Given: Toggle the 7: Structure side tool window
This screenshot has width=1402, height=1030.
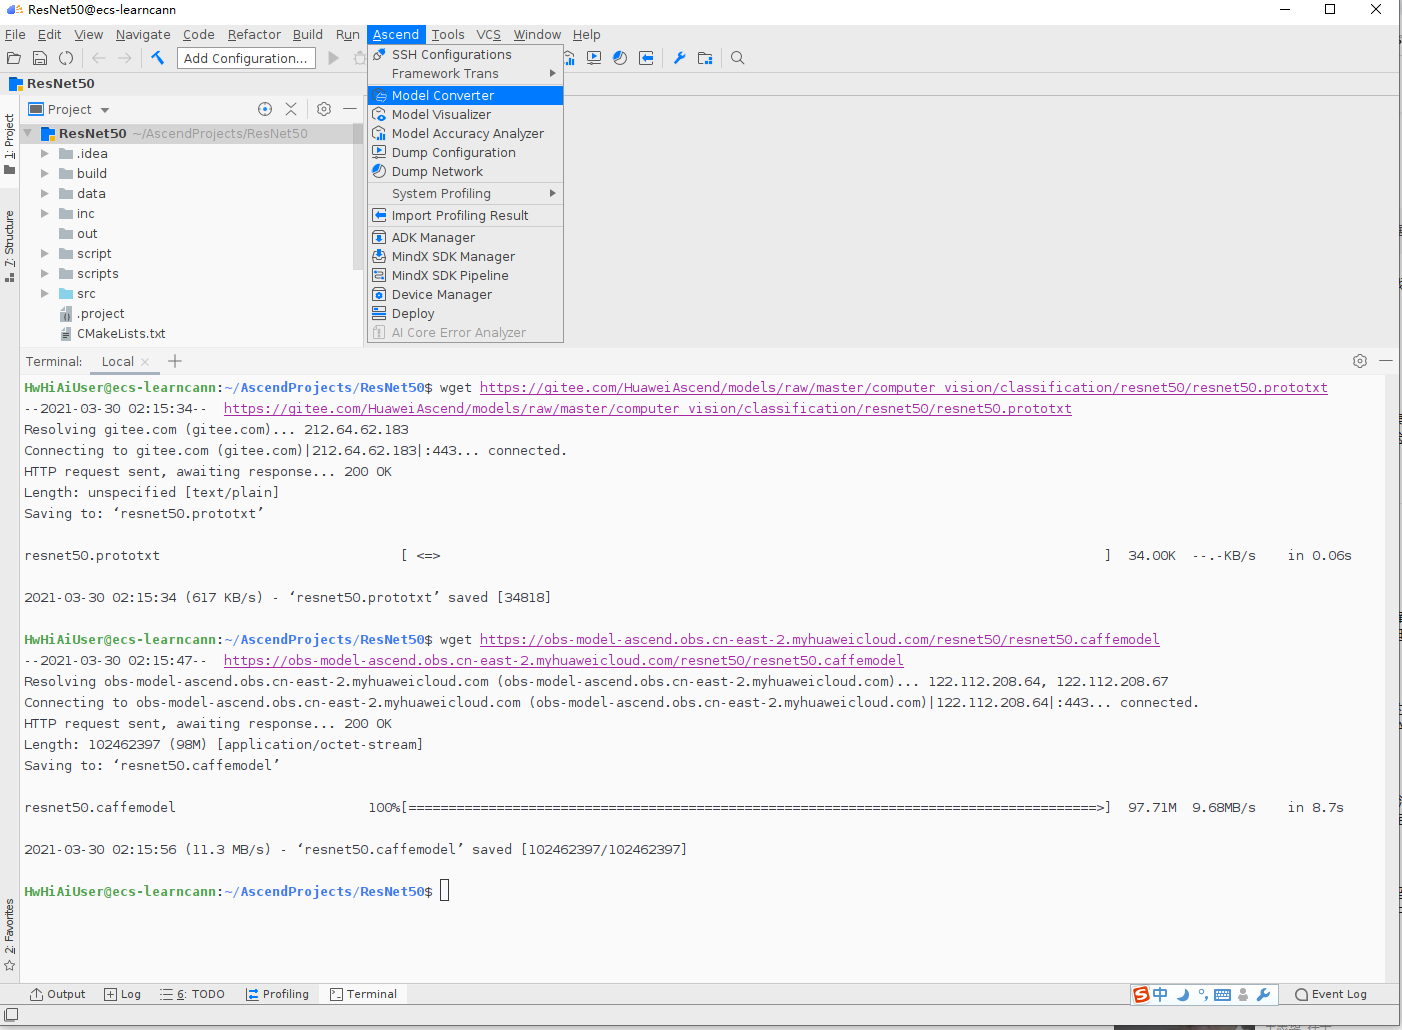Looking at the screenshot, I should click(x=9, y=246).
